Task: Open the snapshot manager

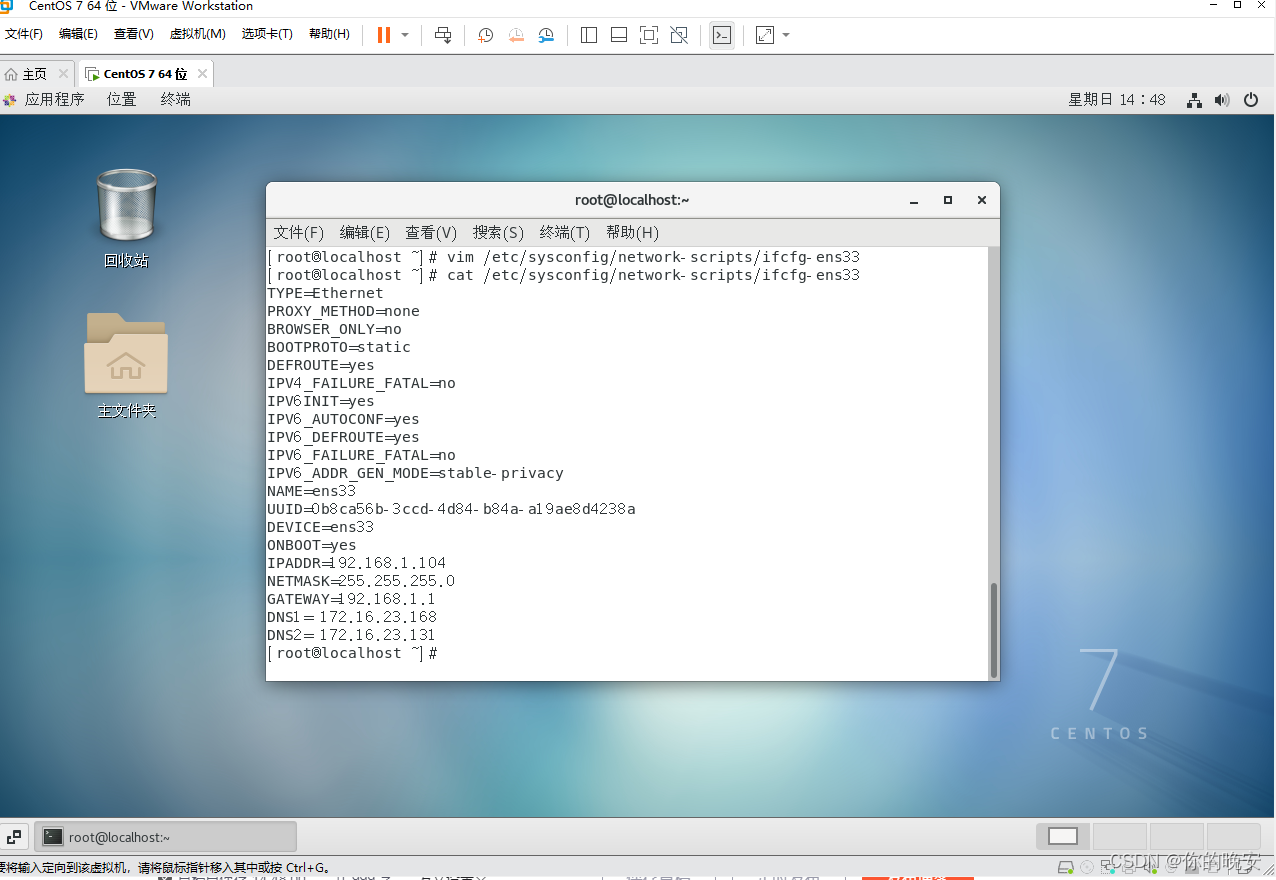Action: coord(546,35)
